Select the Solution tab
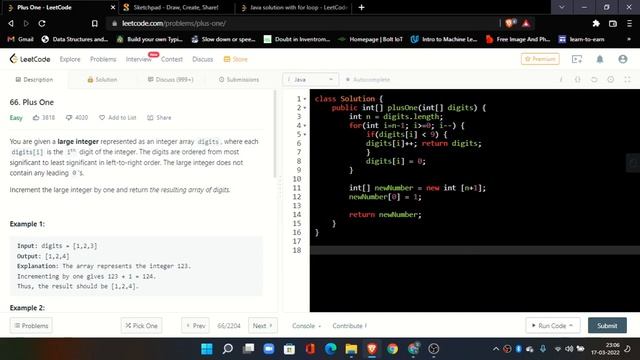This screenshot has width=640, height=360. click(x=102, y=80)
